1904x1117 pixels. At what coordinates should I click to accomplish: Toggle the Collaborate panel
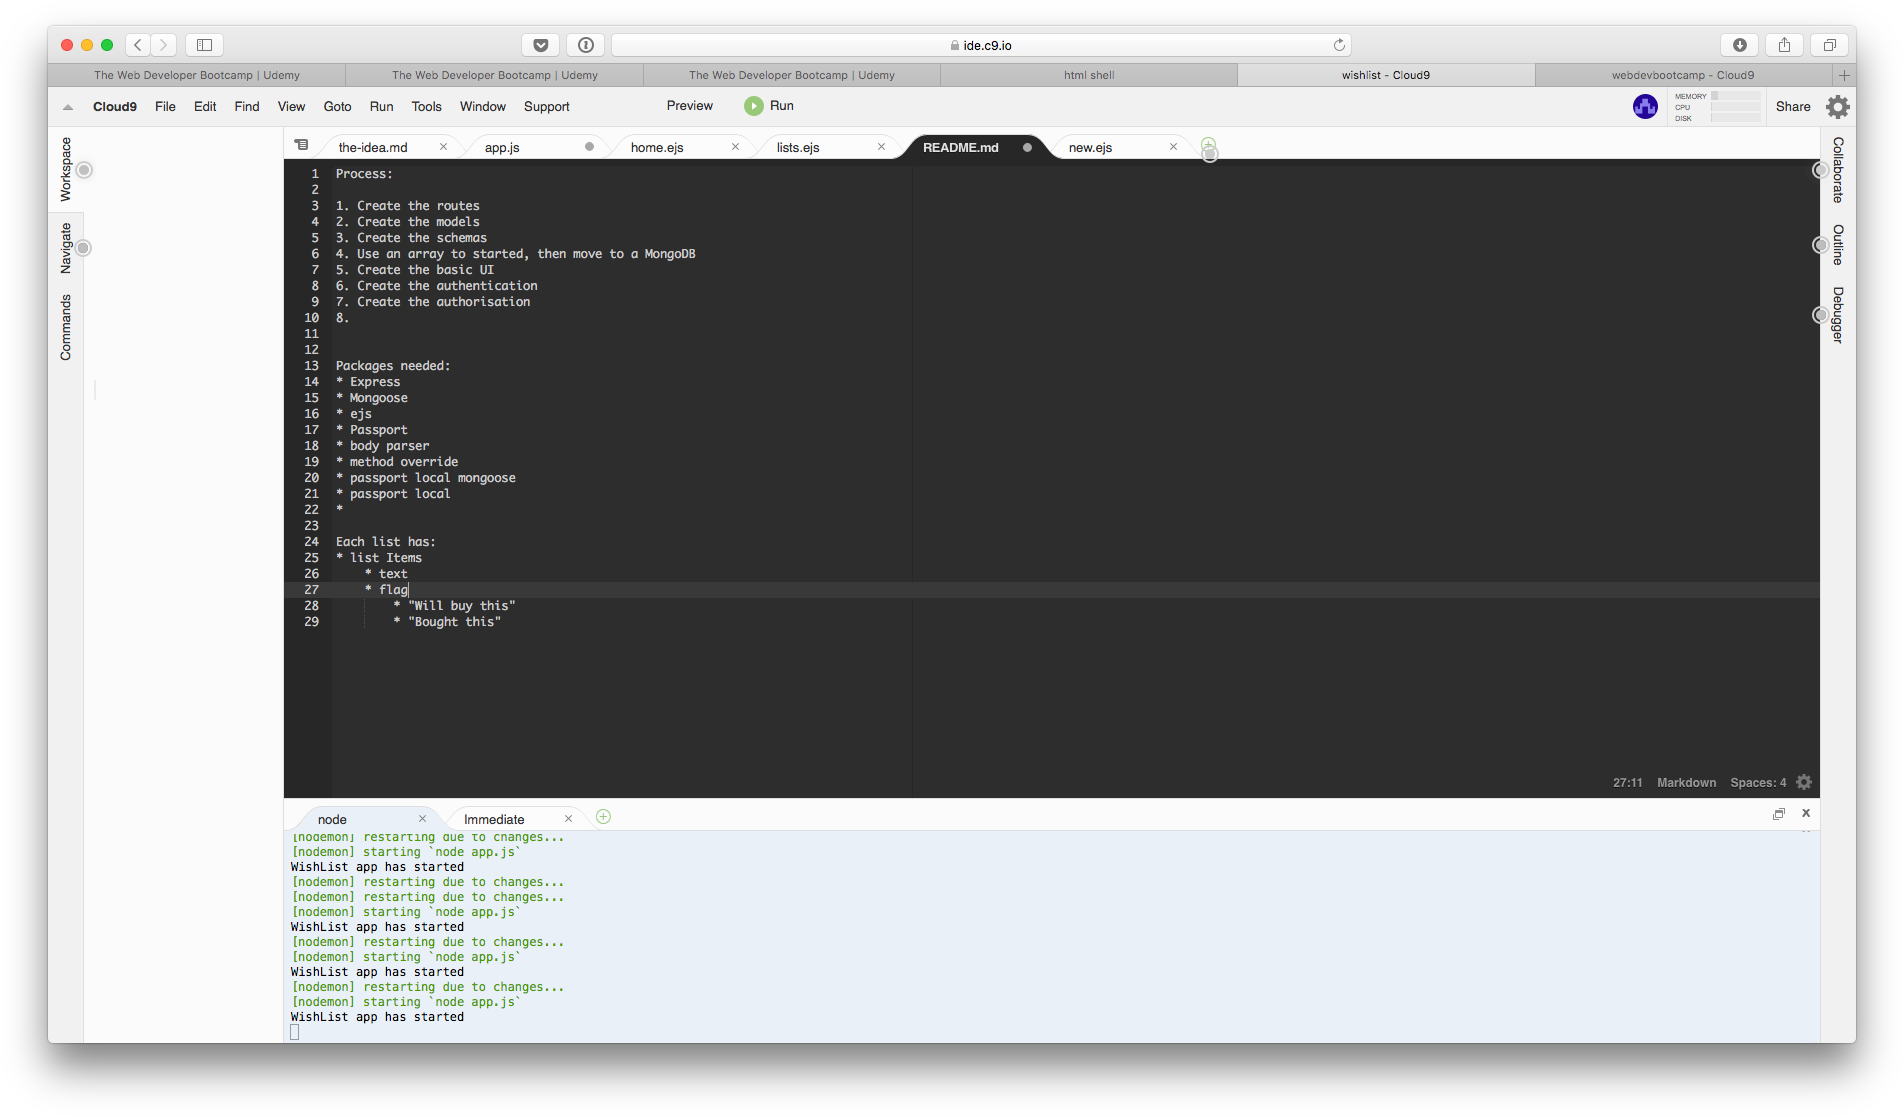(1838, 170)
